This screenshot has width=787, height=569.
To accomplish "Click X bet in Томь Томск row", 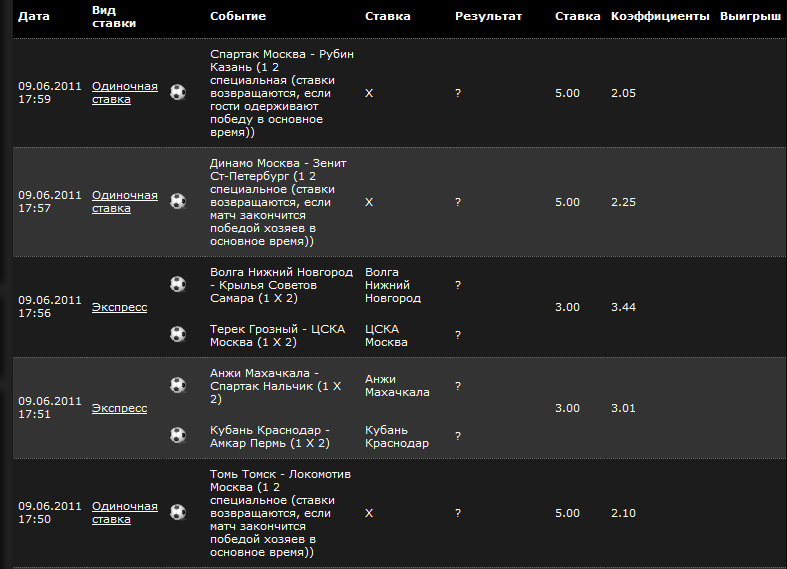I will tap(369, 513).
